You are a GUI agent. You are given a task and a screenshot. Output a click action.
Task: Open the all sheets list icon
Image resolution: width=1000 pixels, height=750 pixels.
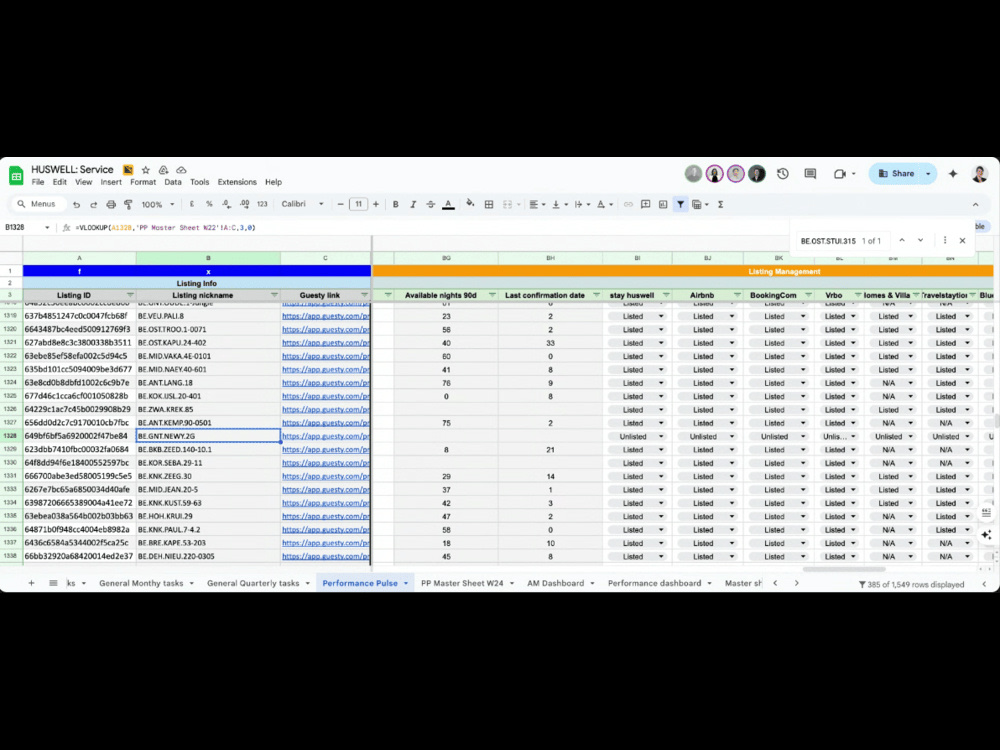tap(54, 584)
